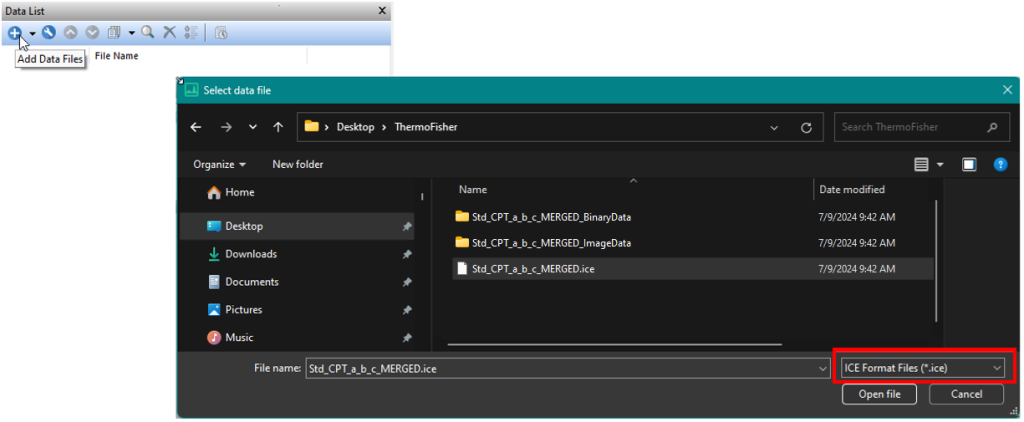Click the Open file button

pos(879,395)
